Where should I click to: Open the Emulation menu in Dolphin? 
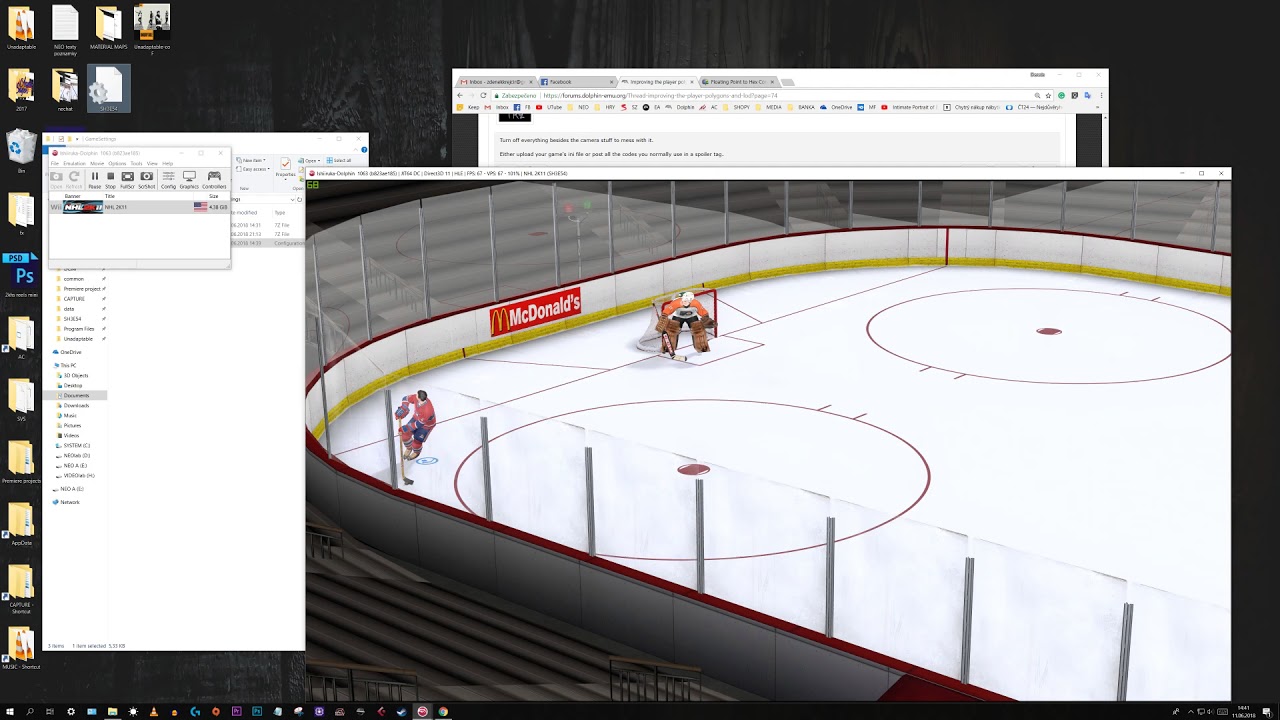pos(74,163)
